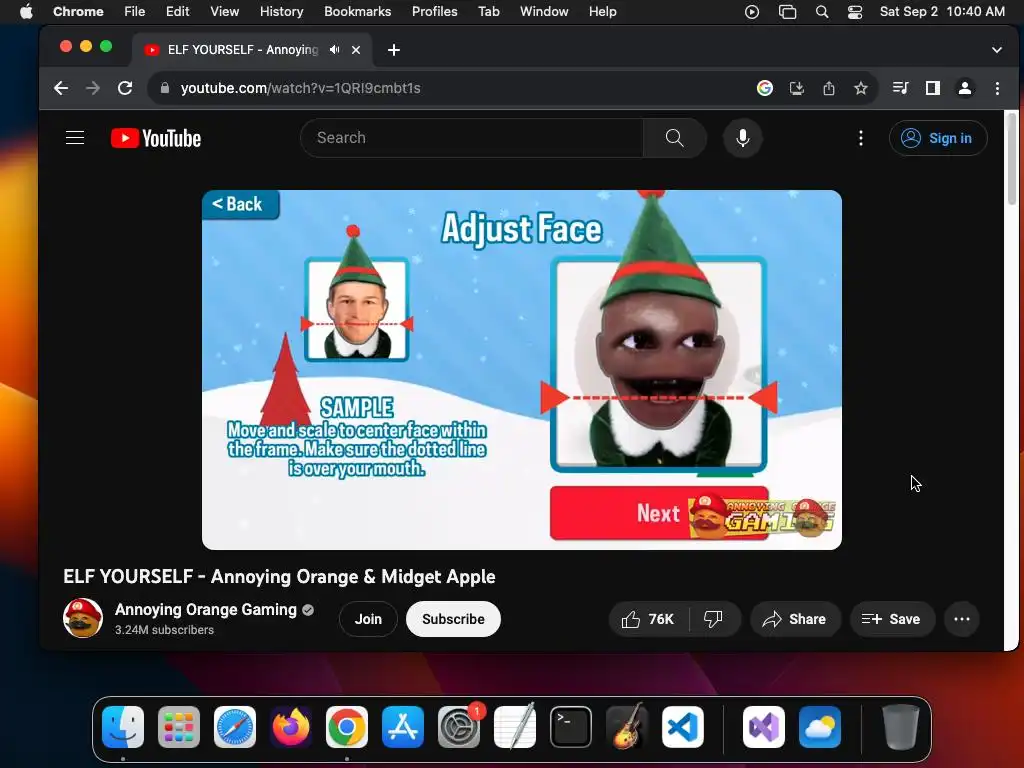Viewport: 1024px width, 768px height.
Task: Start voice search with the microphone
Action: [x=743, y=138]
